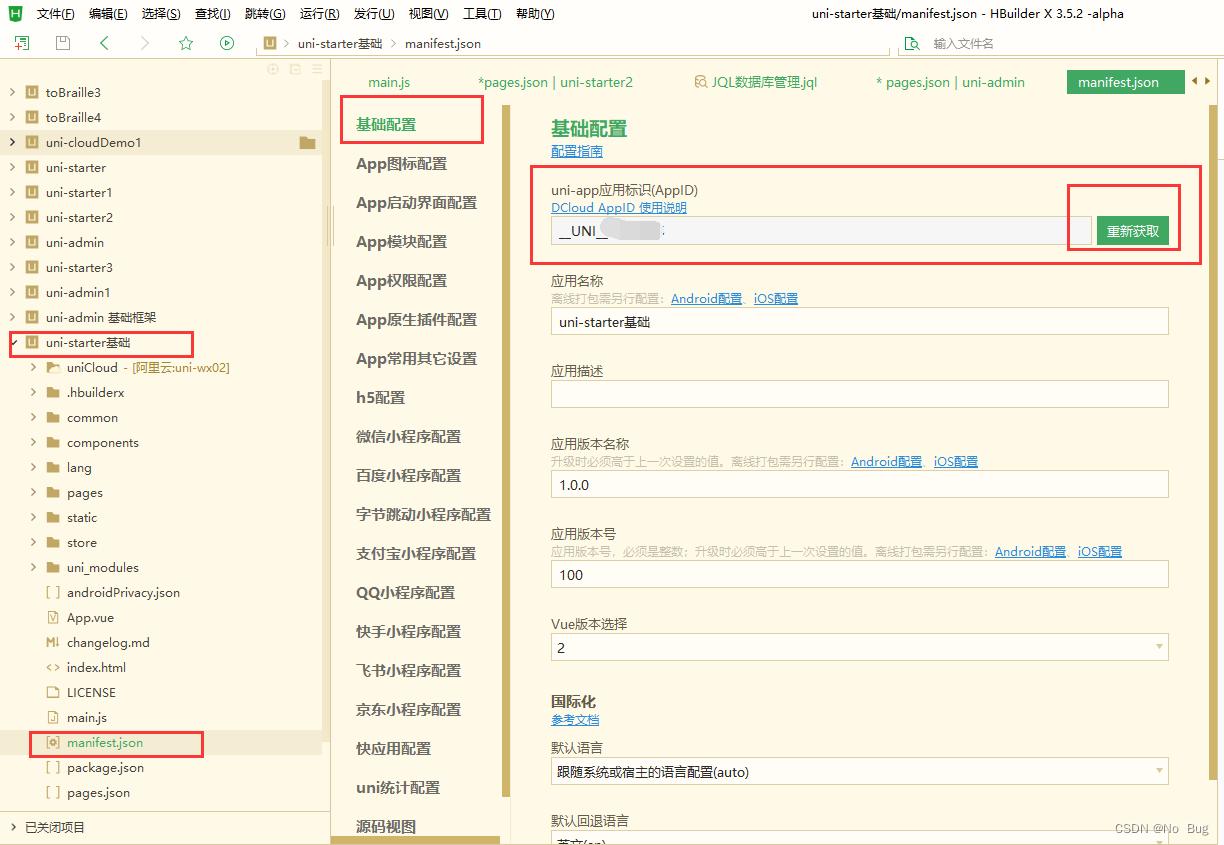Click the 应用名称 input field
Screen dimensions: 1224x845
point(860,321)
